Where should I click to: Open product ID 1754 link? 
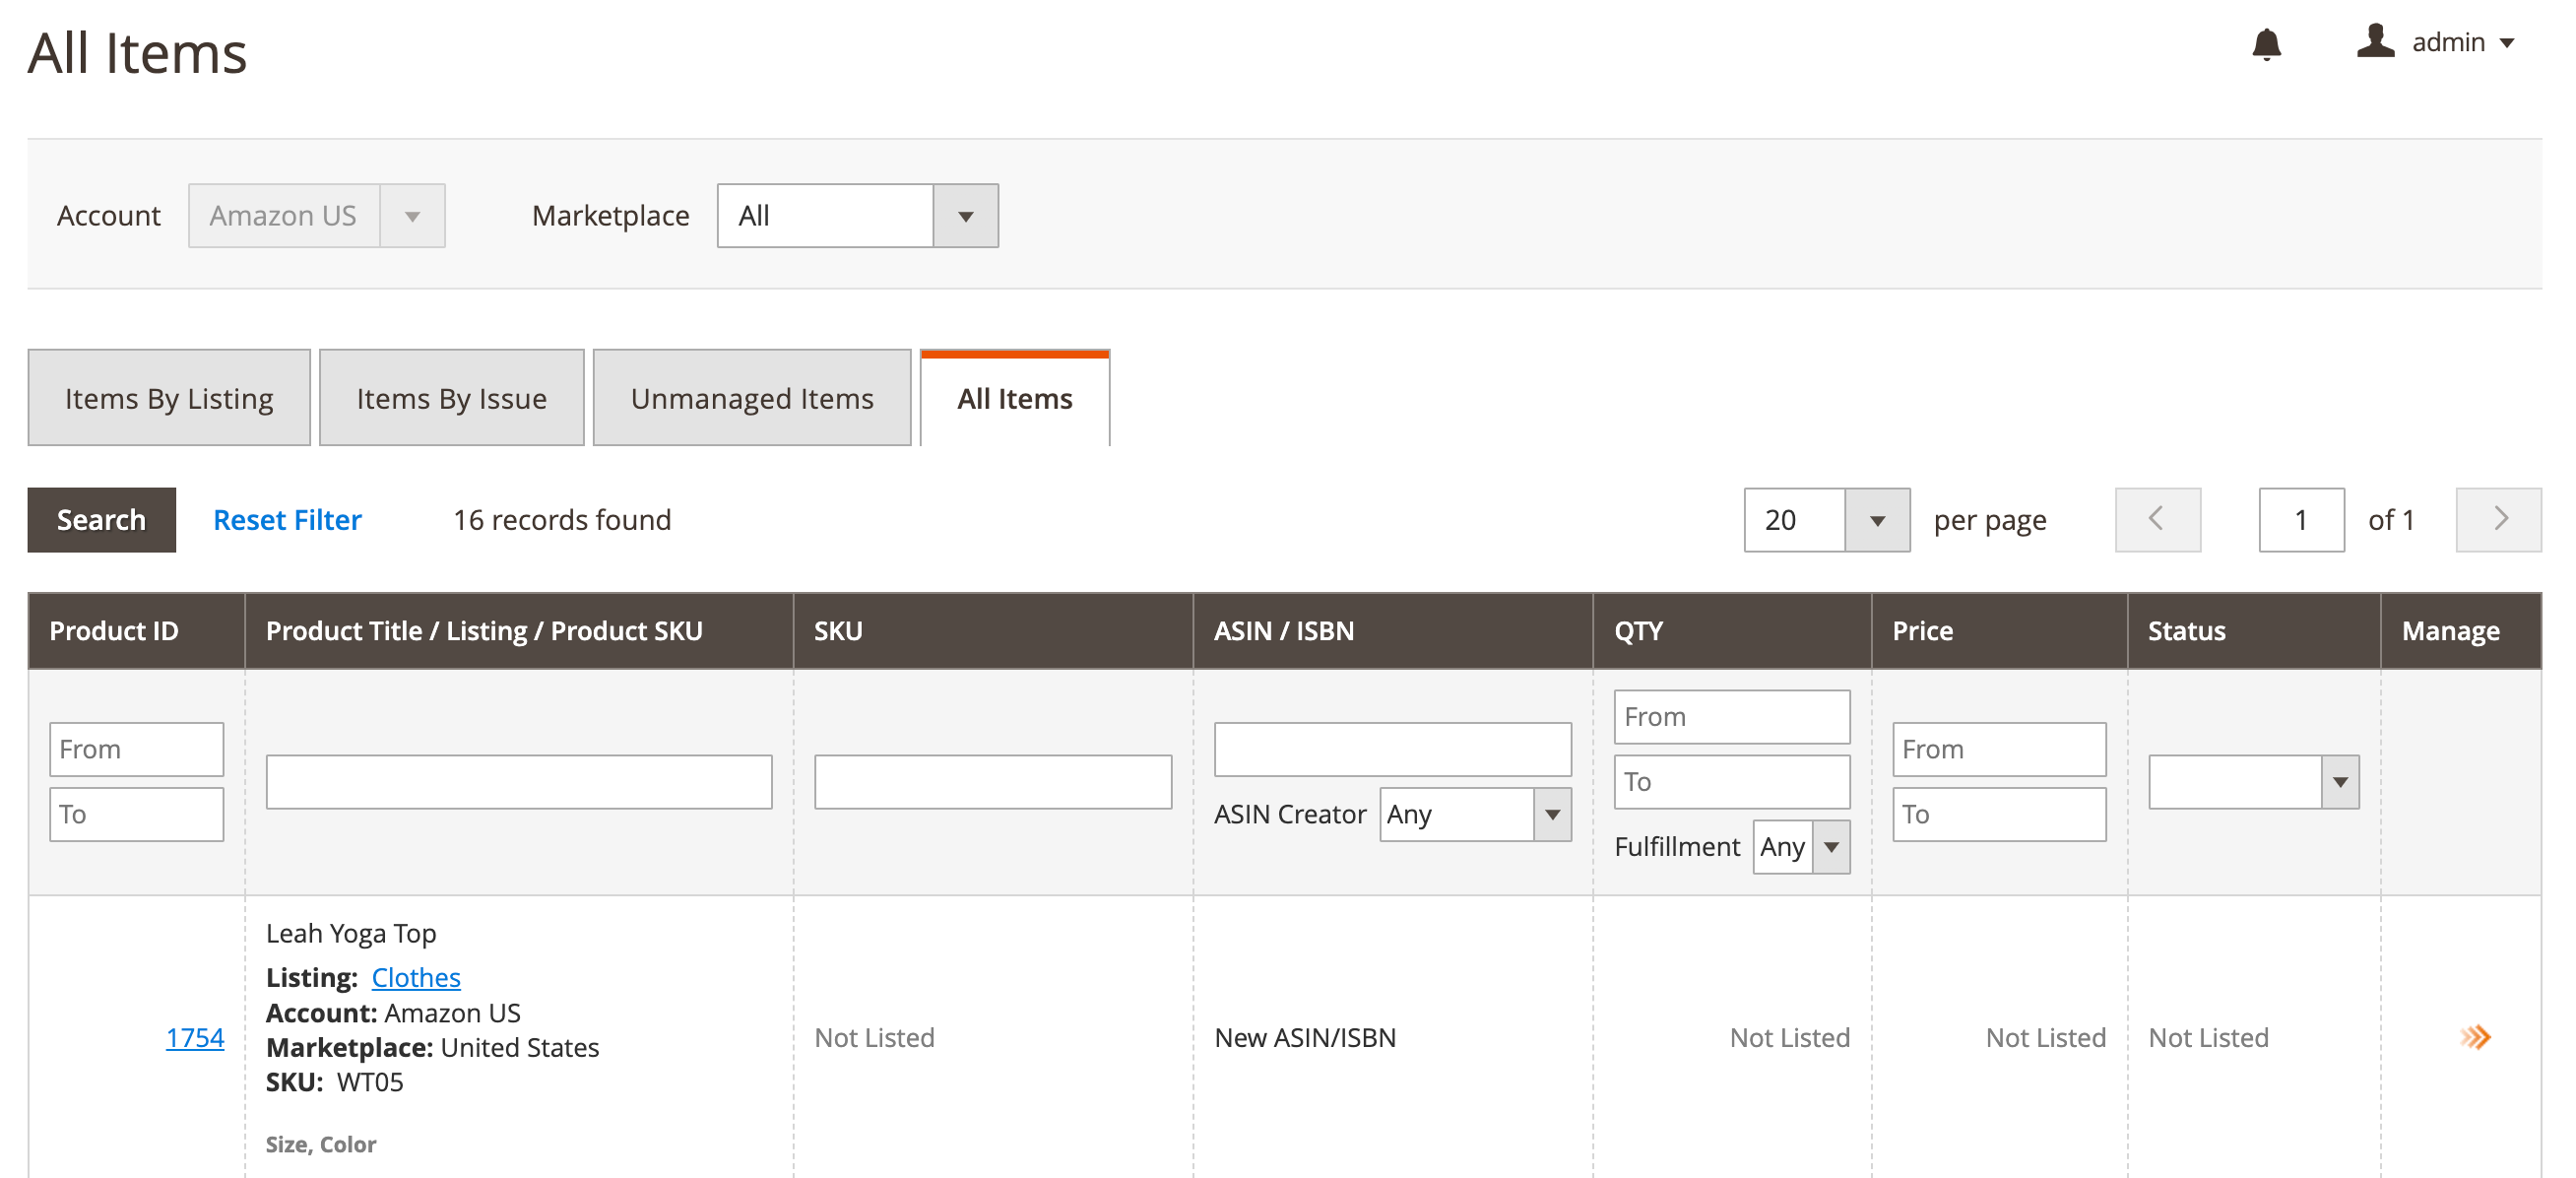tap(194, 1038)
